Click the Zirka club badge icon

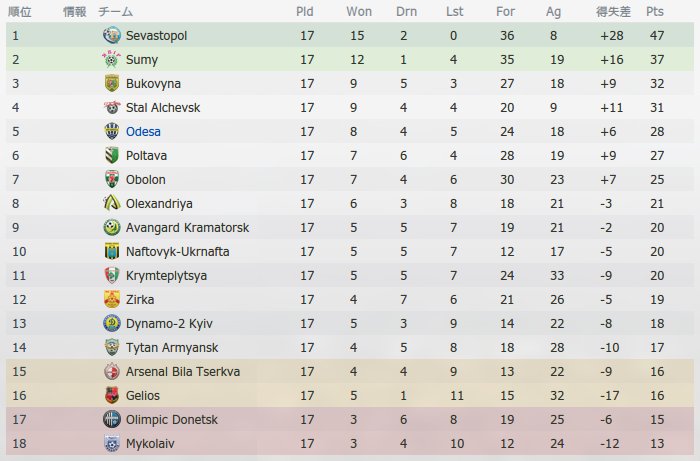[x=112, y=299]
